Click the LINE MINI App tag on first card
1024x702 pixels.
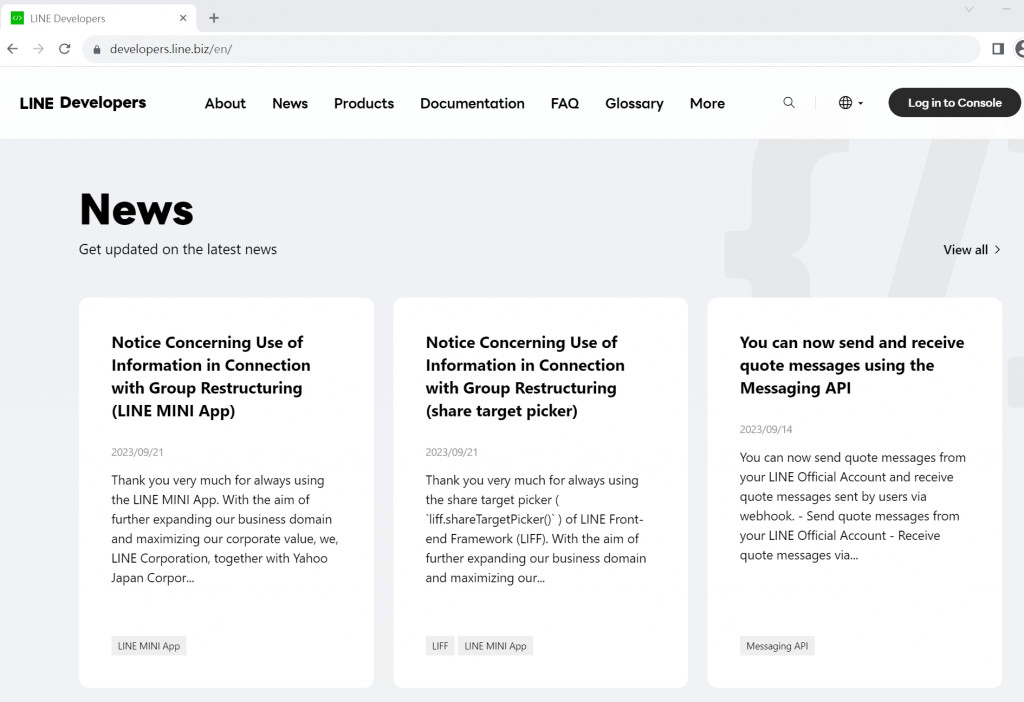point(149,646)
